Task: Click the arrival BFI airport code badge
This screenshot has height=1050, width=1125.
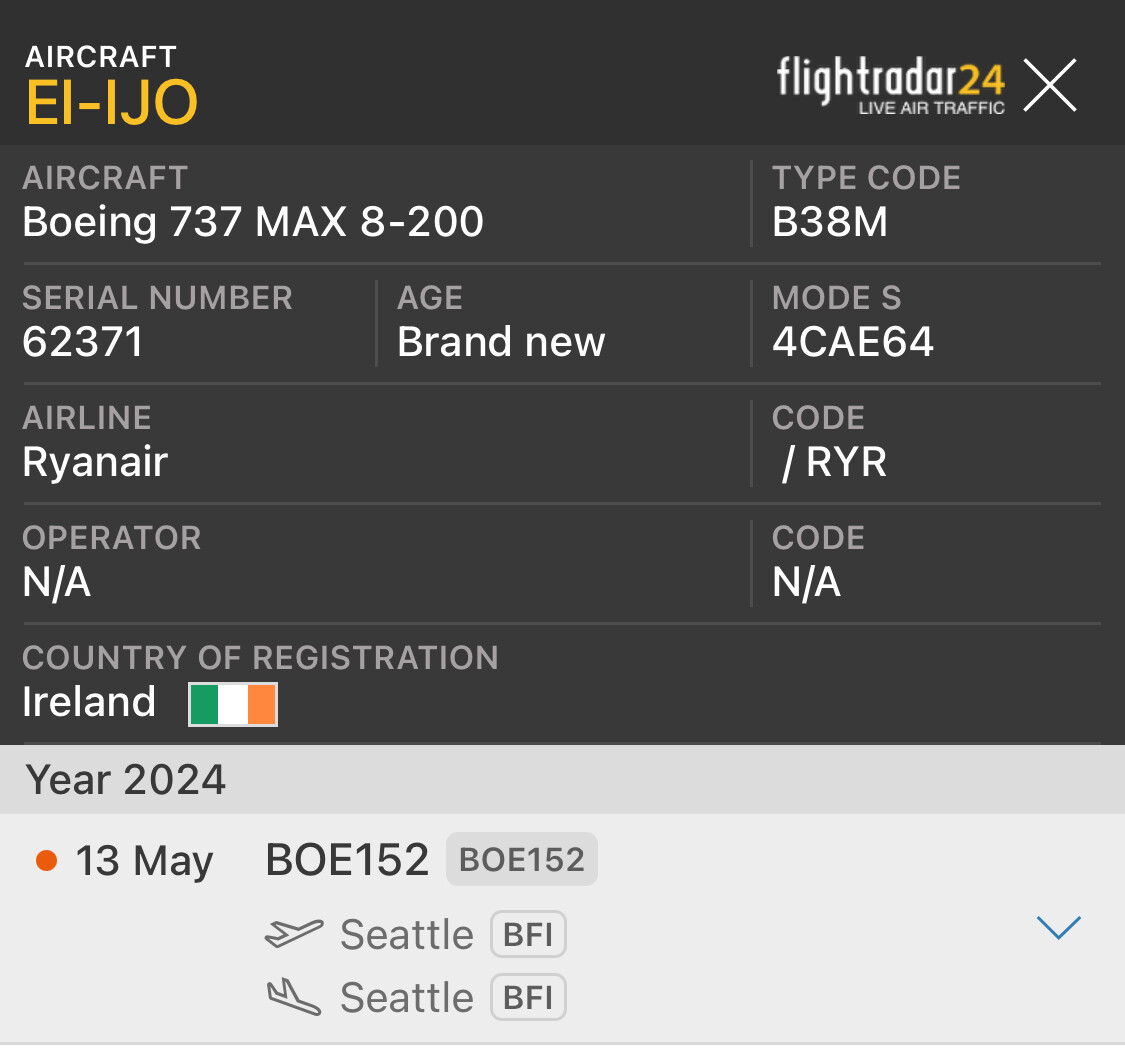Action: 528,998
